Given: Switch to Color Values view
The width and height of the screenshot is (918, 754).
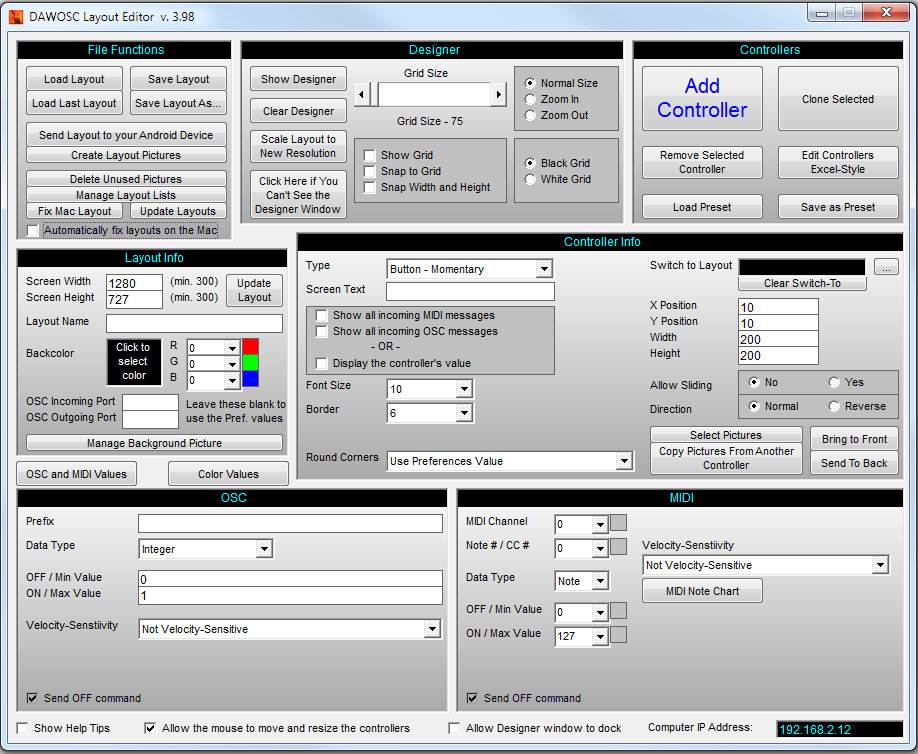Looking at the screenshot, I should coord(228,474).
